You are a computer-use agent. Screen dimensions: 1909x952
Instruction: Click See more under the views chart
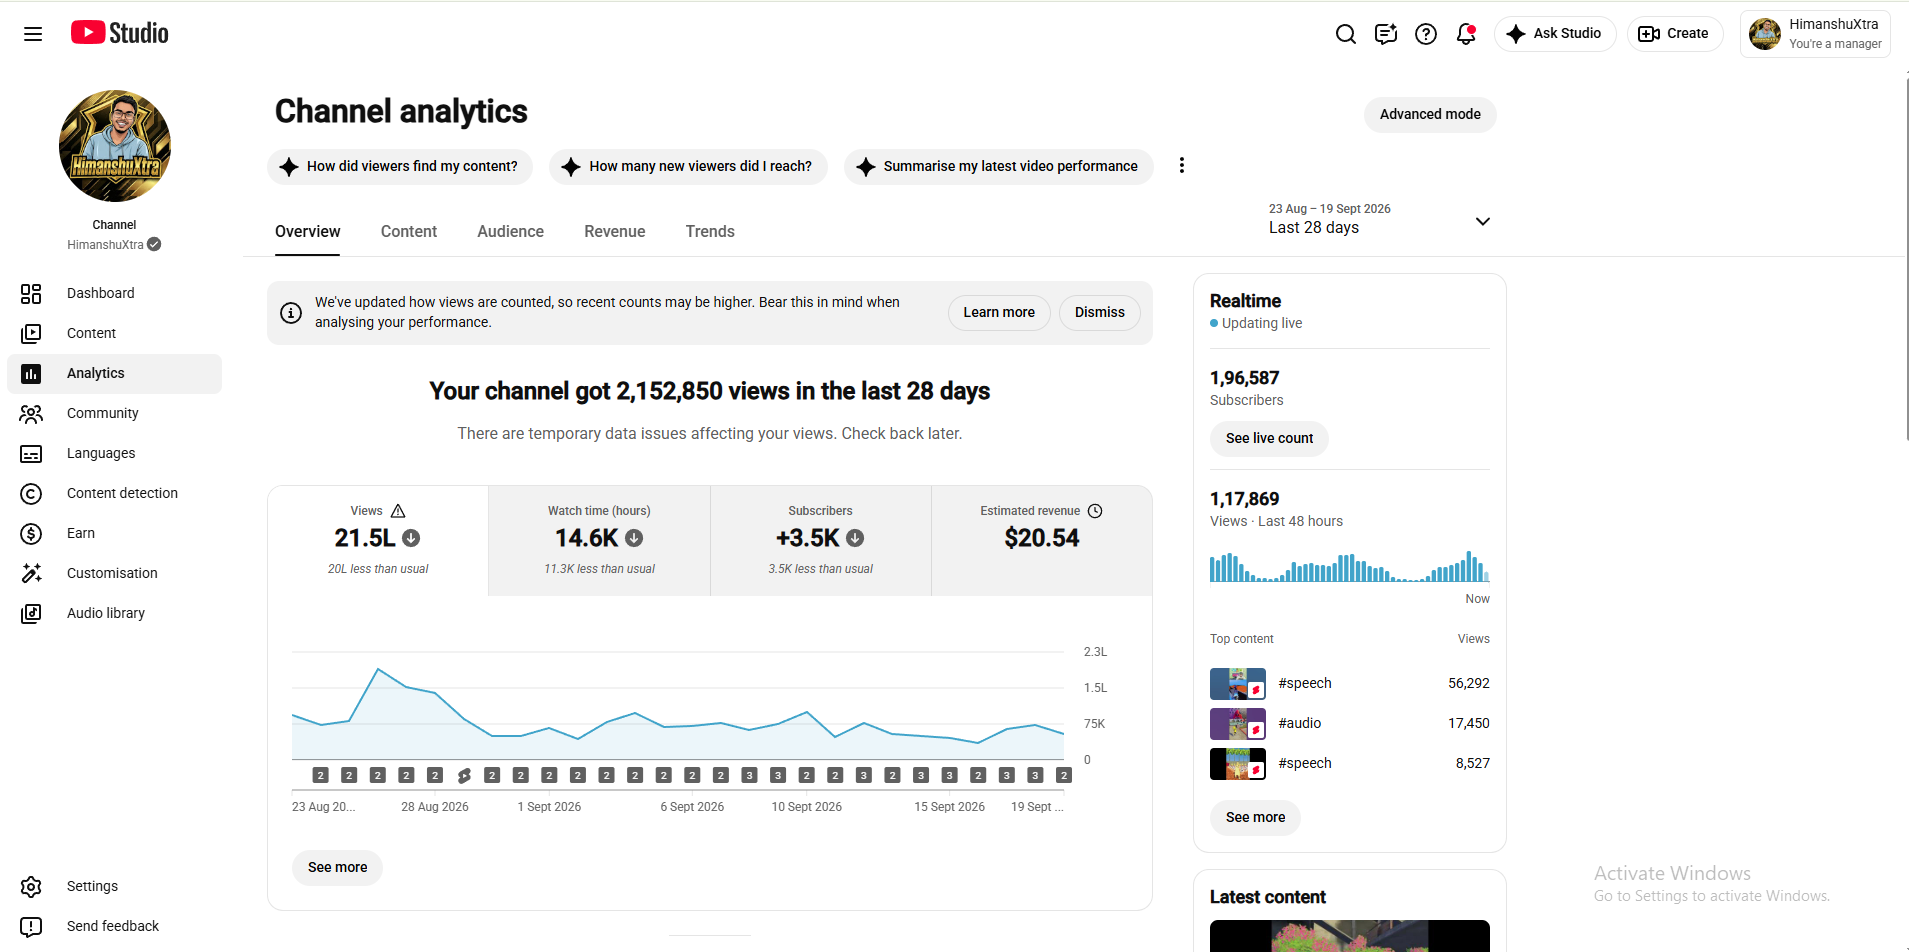pyautogui.click(x=337, y=868)
